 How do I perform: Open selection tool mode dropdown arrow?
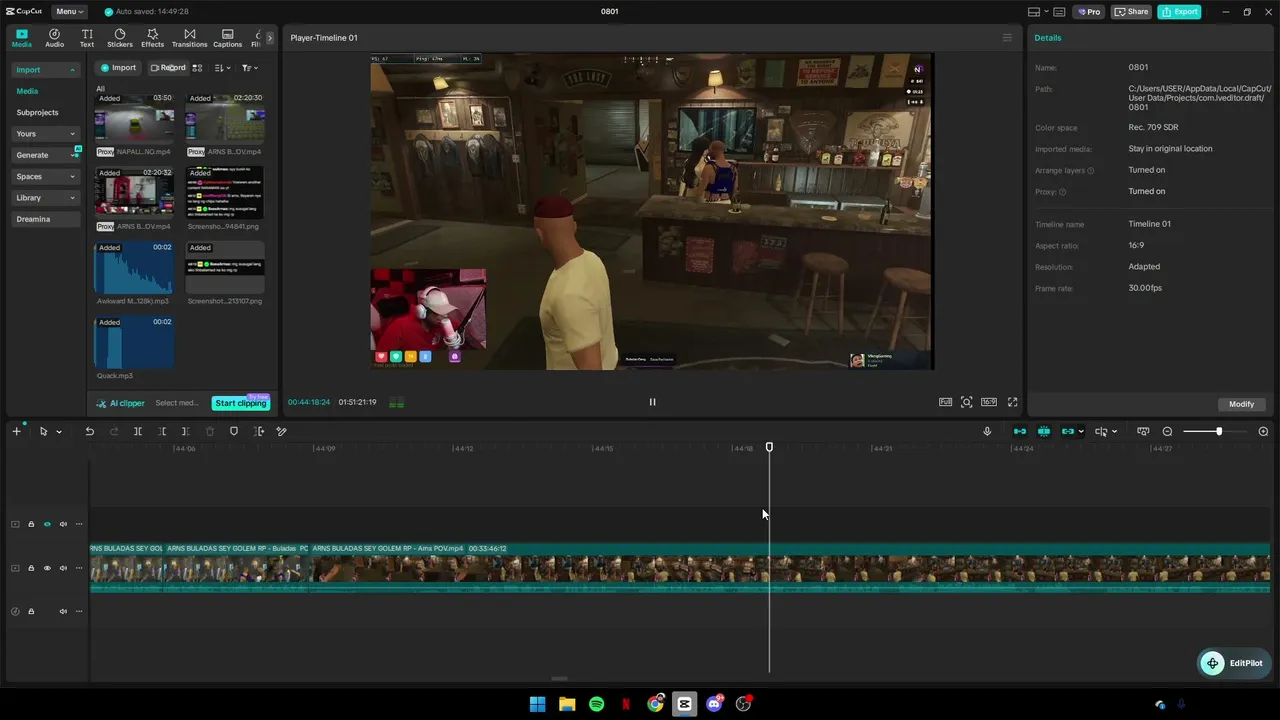point(59,432)
